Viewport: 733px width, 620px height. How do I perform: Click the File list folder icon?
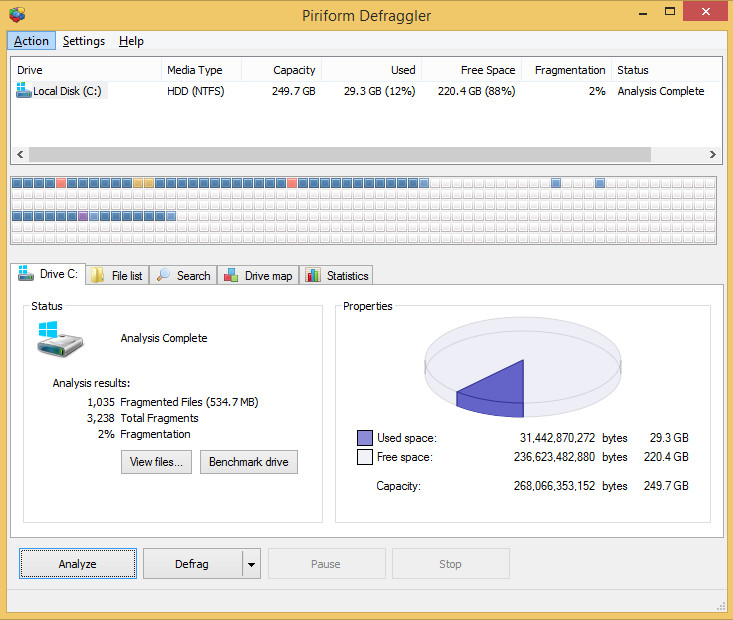(x=97, y=275)
